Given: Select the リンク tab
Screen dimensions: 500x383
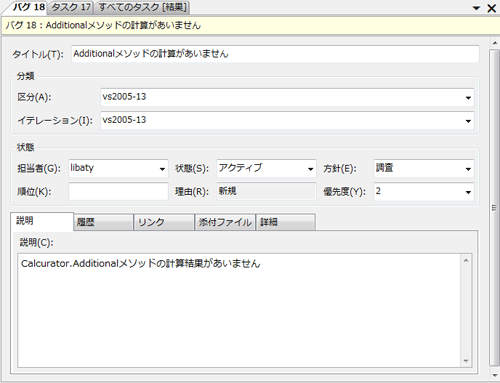Looking at the screenshot, I should (164, 222).
